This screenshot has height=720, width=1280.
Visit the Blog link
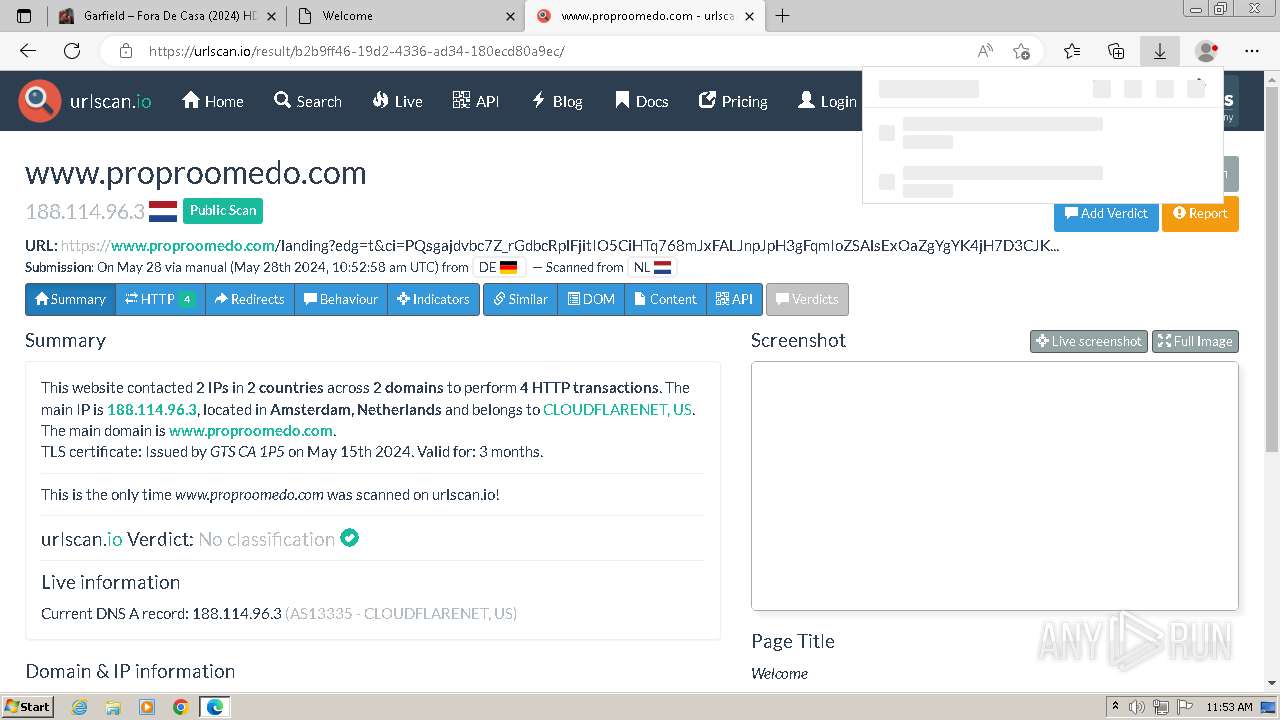pos(557,101)
